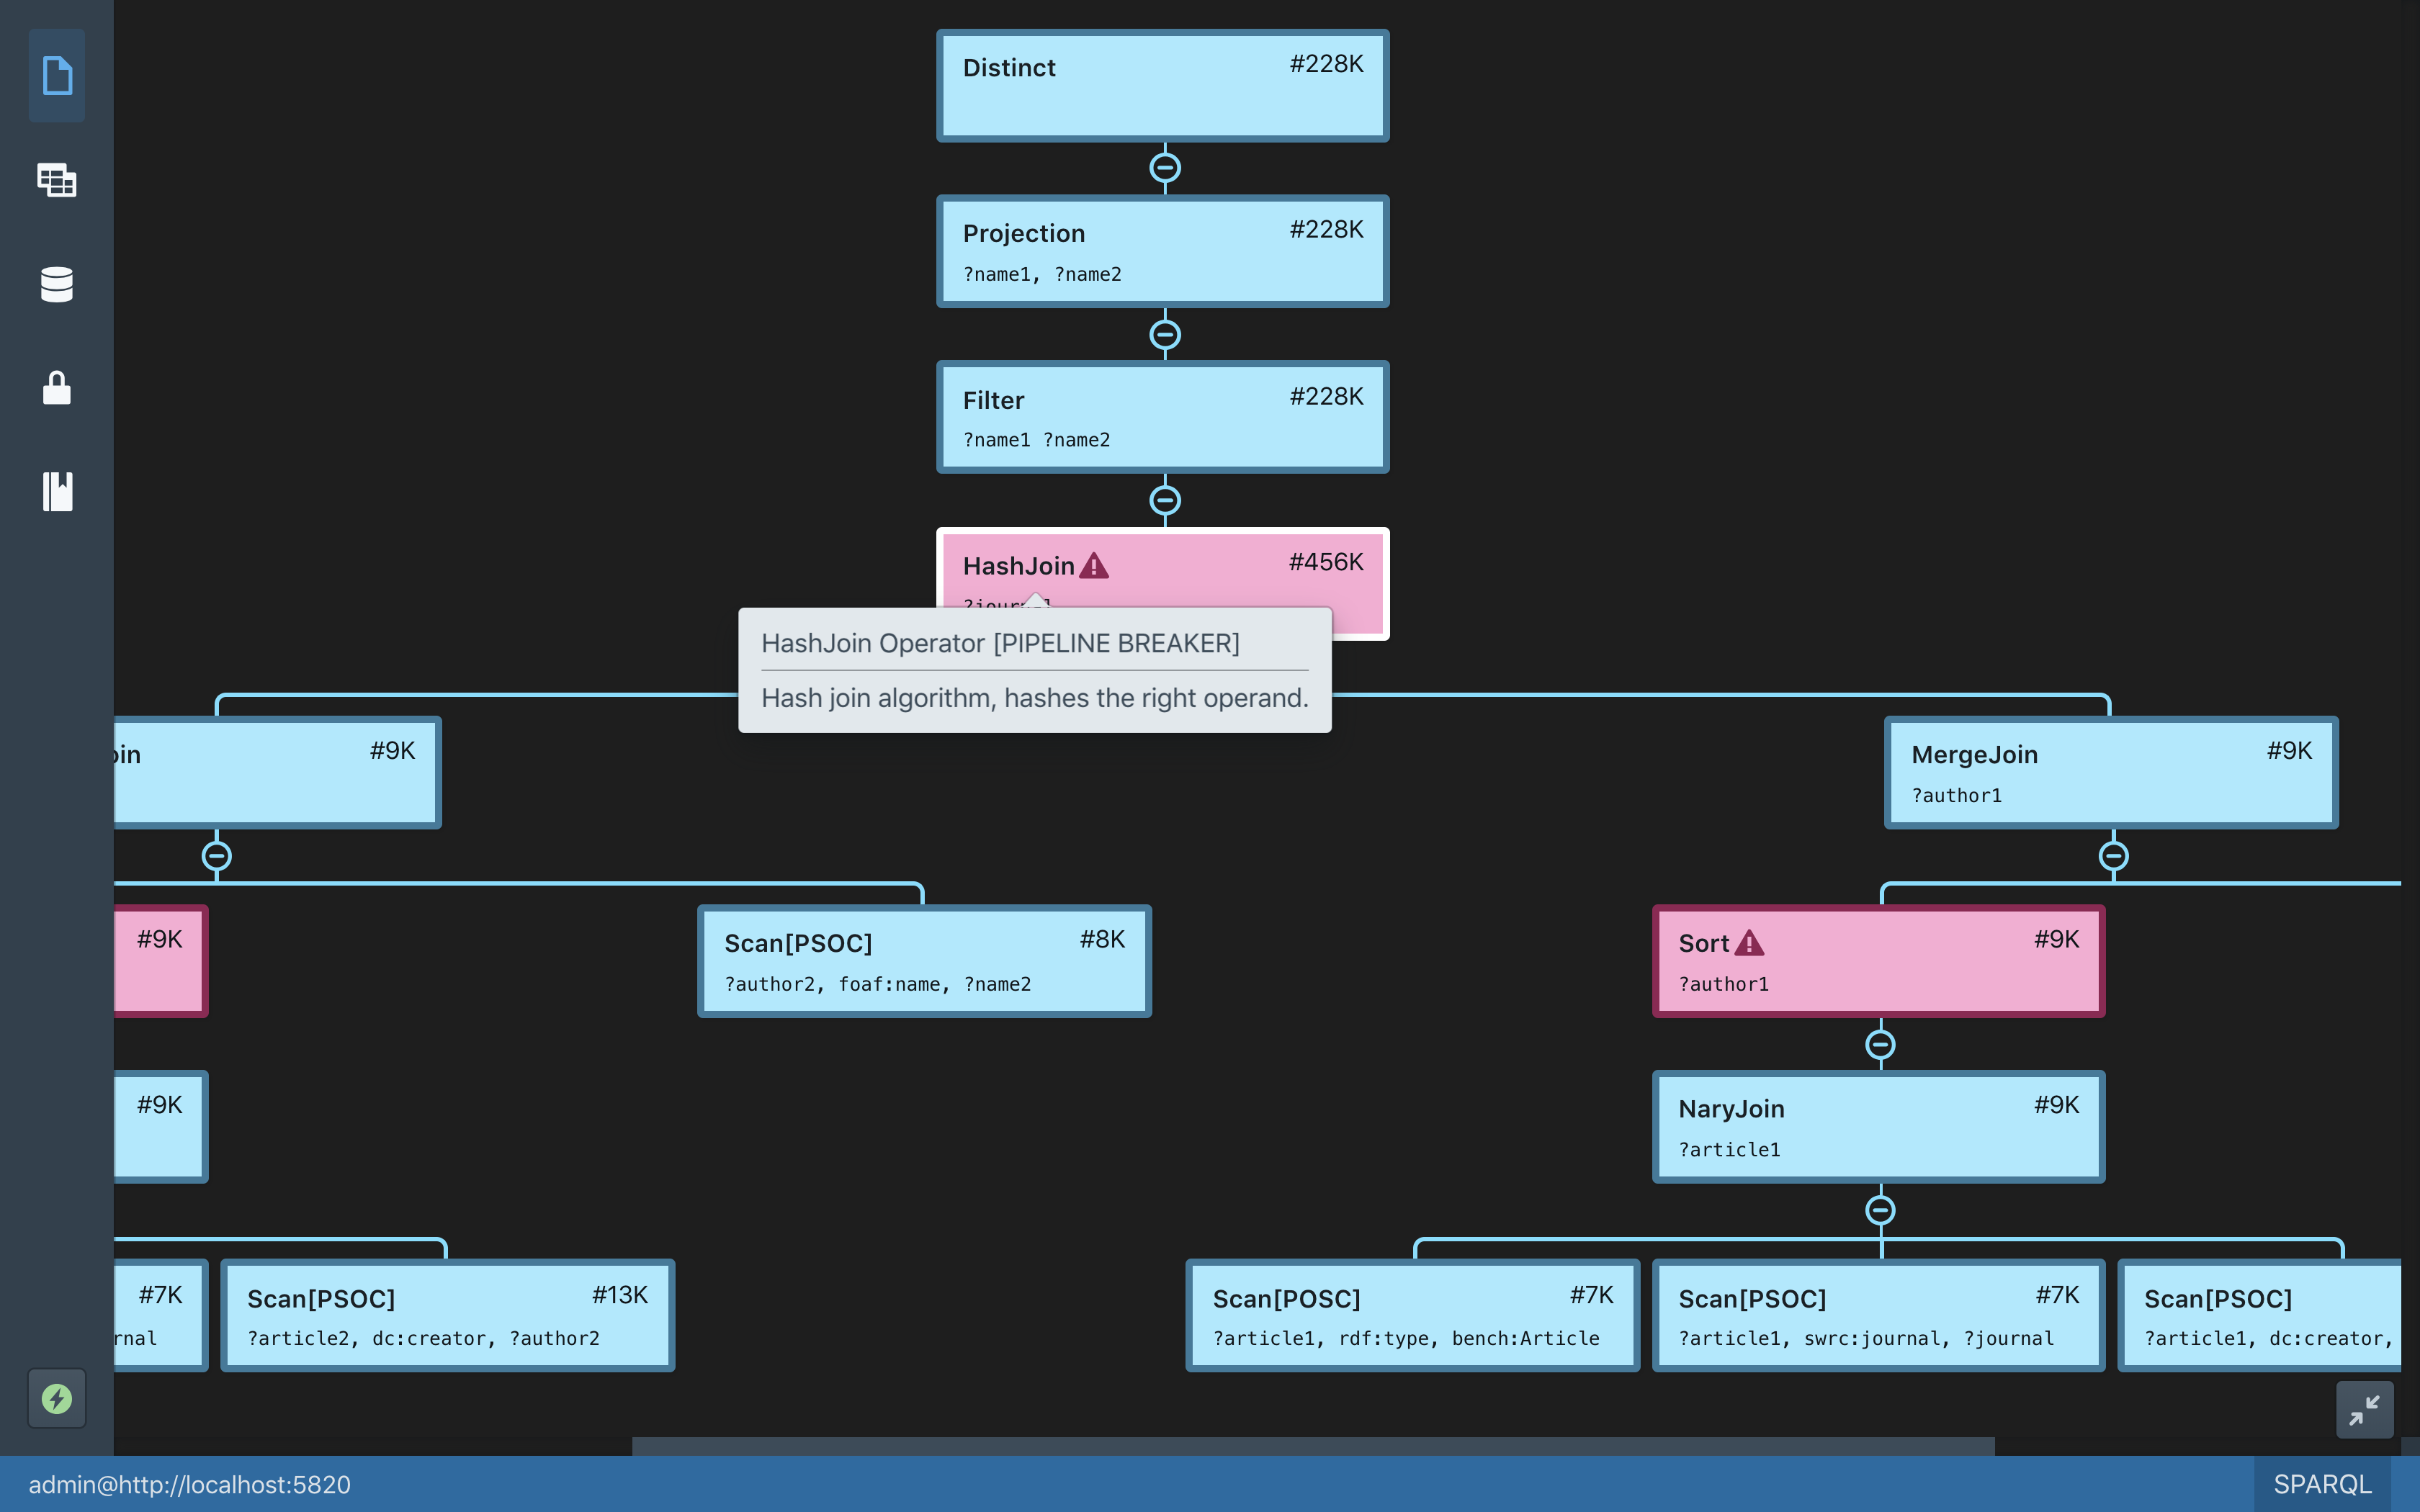Viewport: 2420px width, 1512px height.
Task: Click the lightning bolt icon at bottom left
Action: coord(56,1399)
